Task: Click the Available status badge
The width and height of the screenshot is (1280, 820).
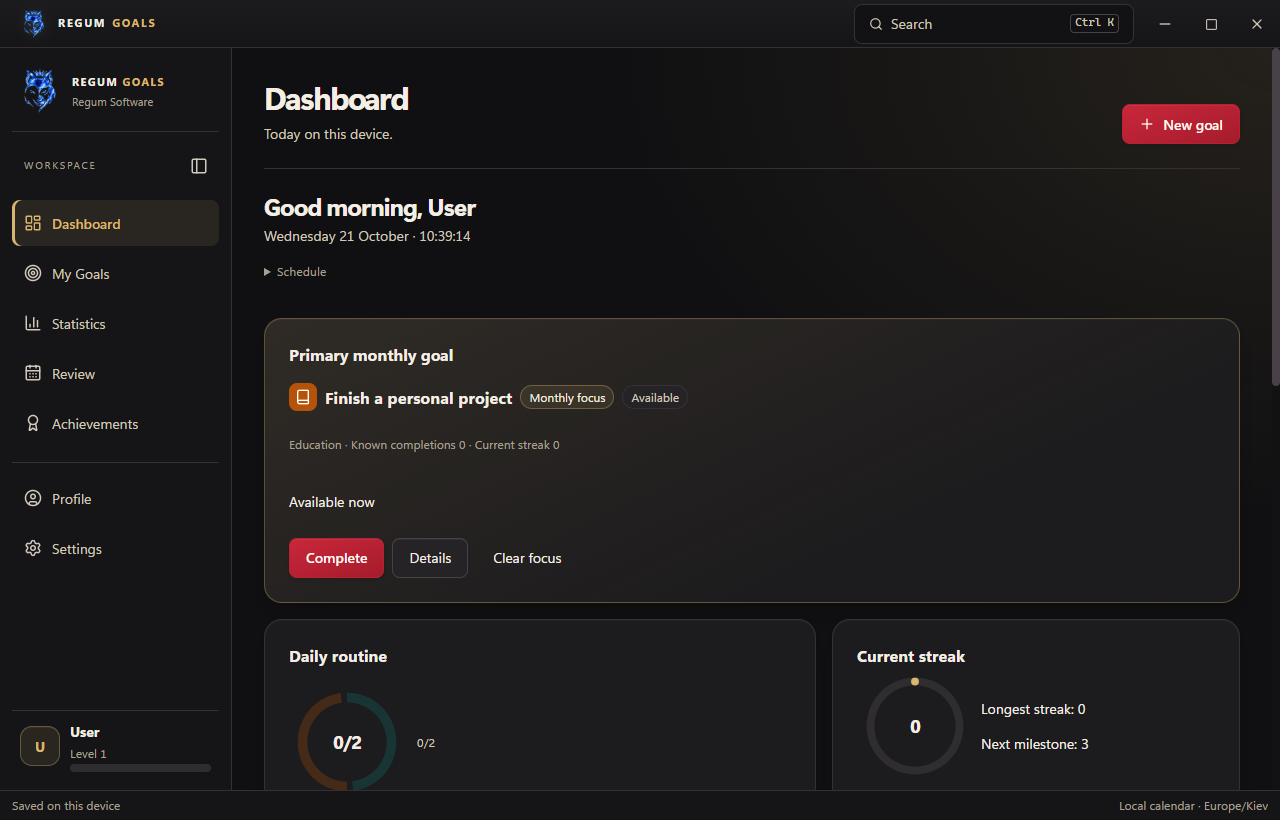Action: click(x=655, y=398)
